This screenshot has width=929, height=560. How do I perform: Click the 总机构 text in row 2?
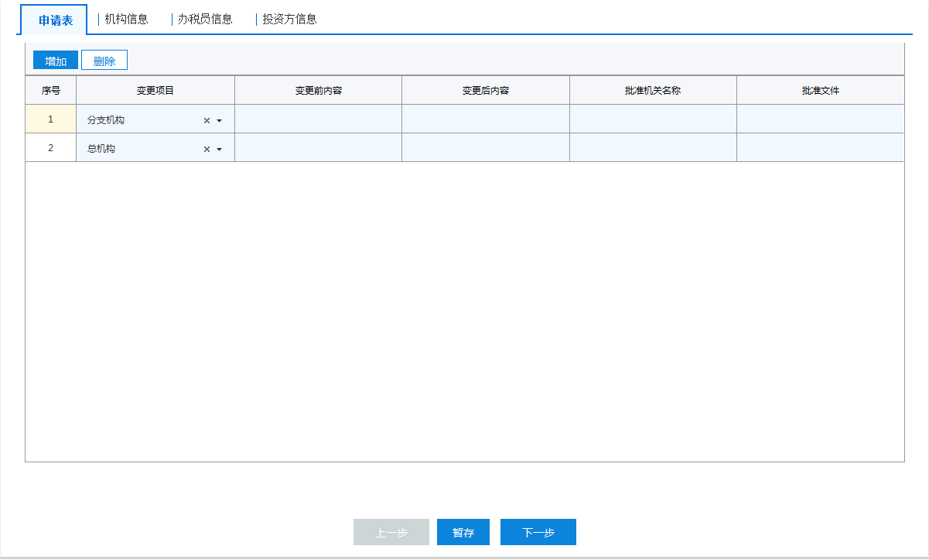(101, 148)
